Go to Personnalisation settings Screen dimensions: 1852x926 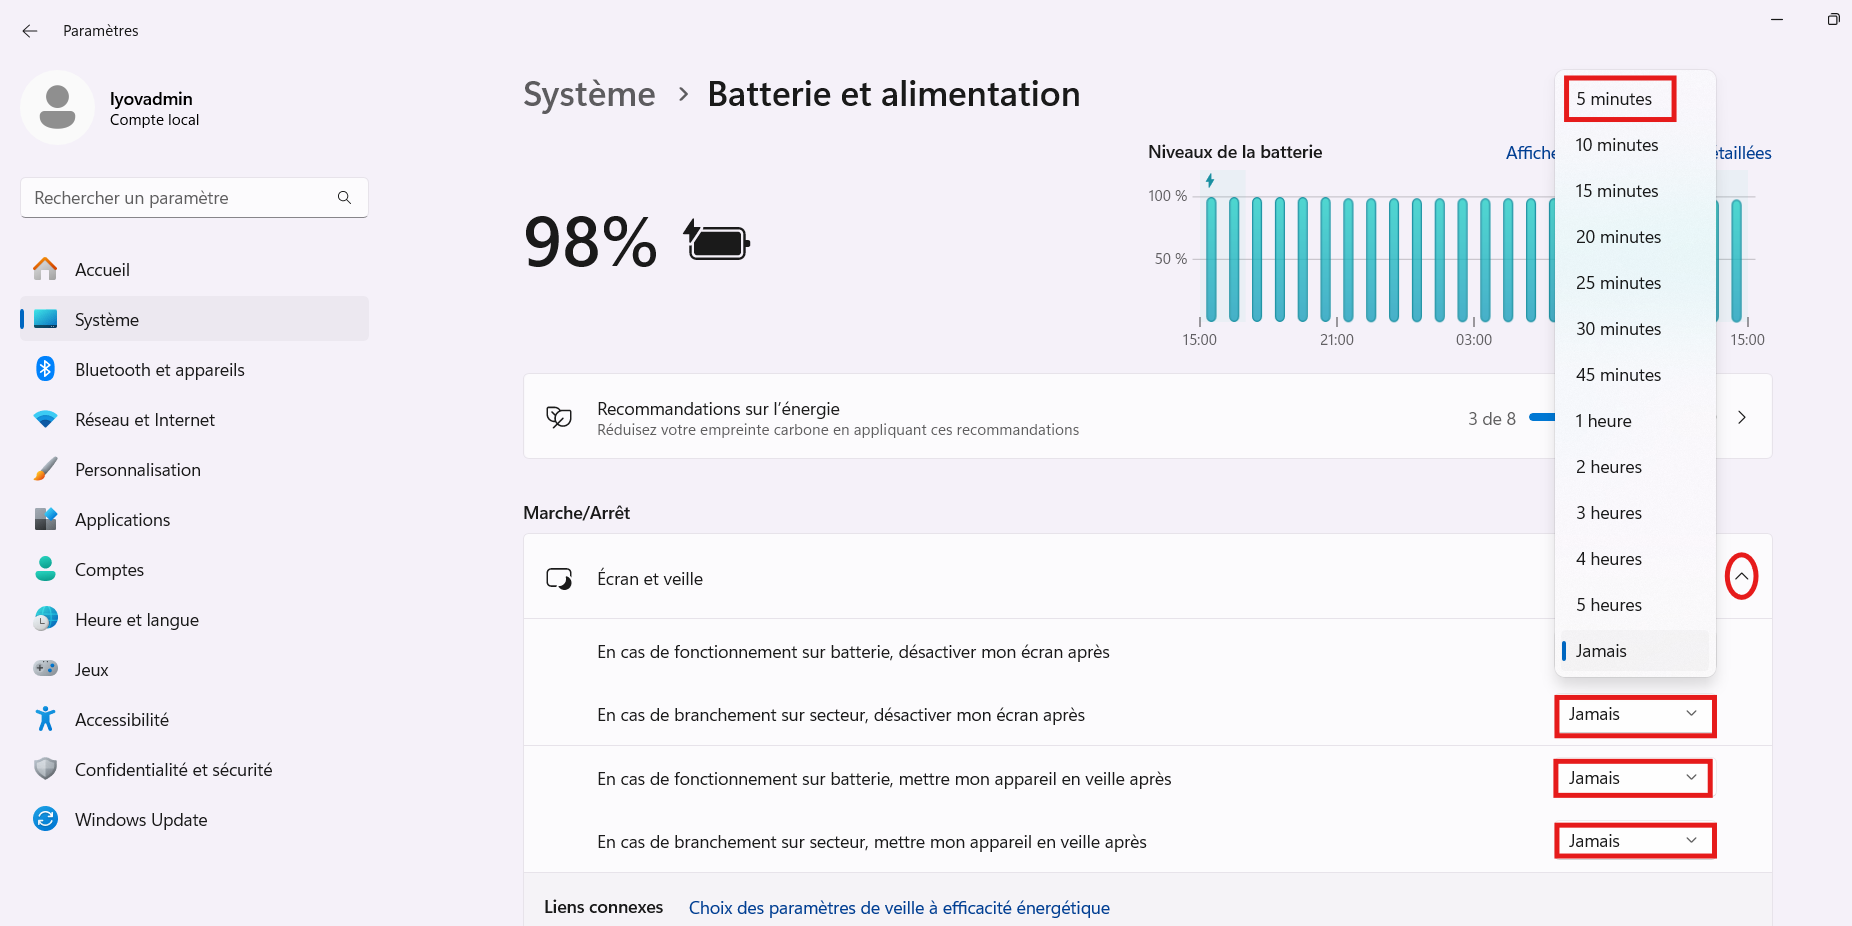(137, 470)
